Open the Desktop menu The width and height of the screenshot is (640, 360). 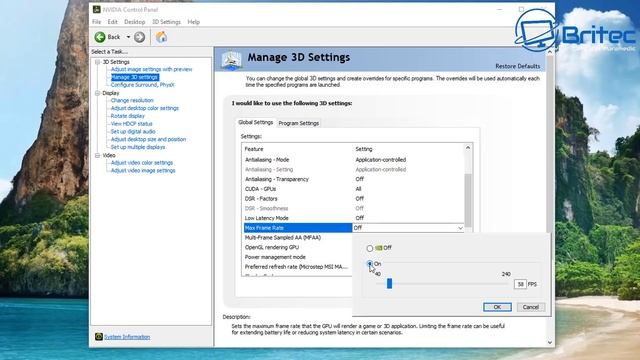[x=135, y=22]
